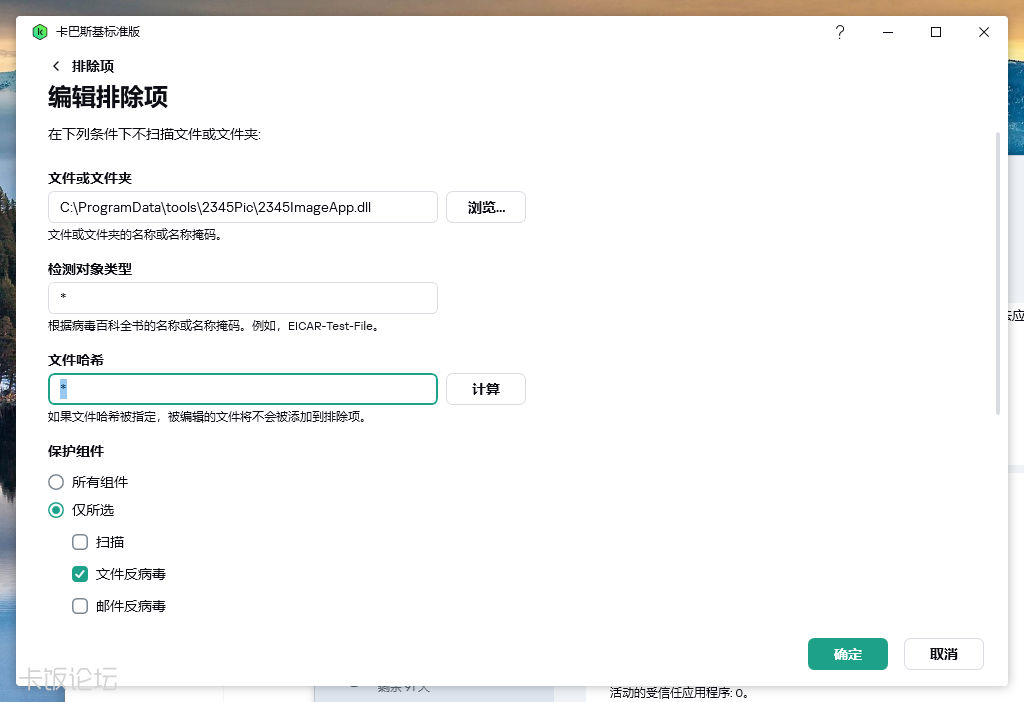Minimize the Kaspersky window

click(888, 32)
